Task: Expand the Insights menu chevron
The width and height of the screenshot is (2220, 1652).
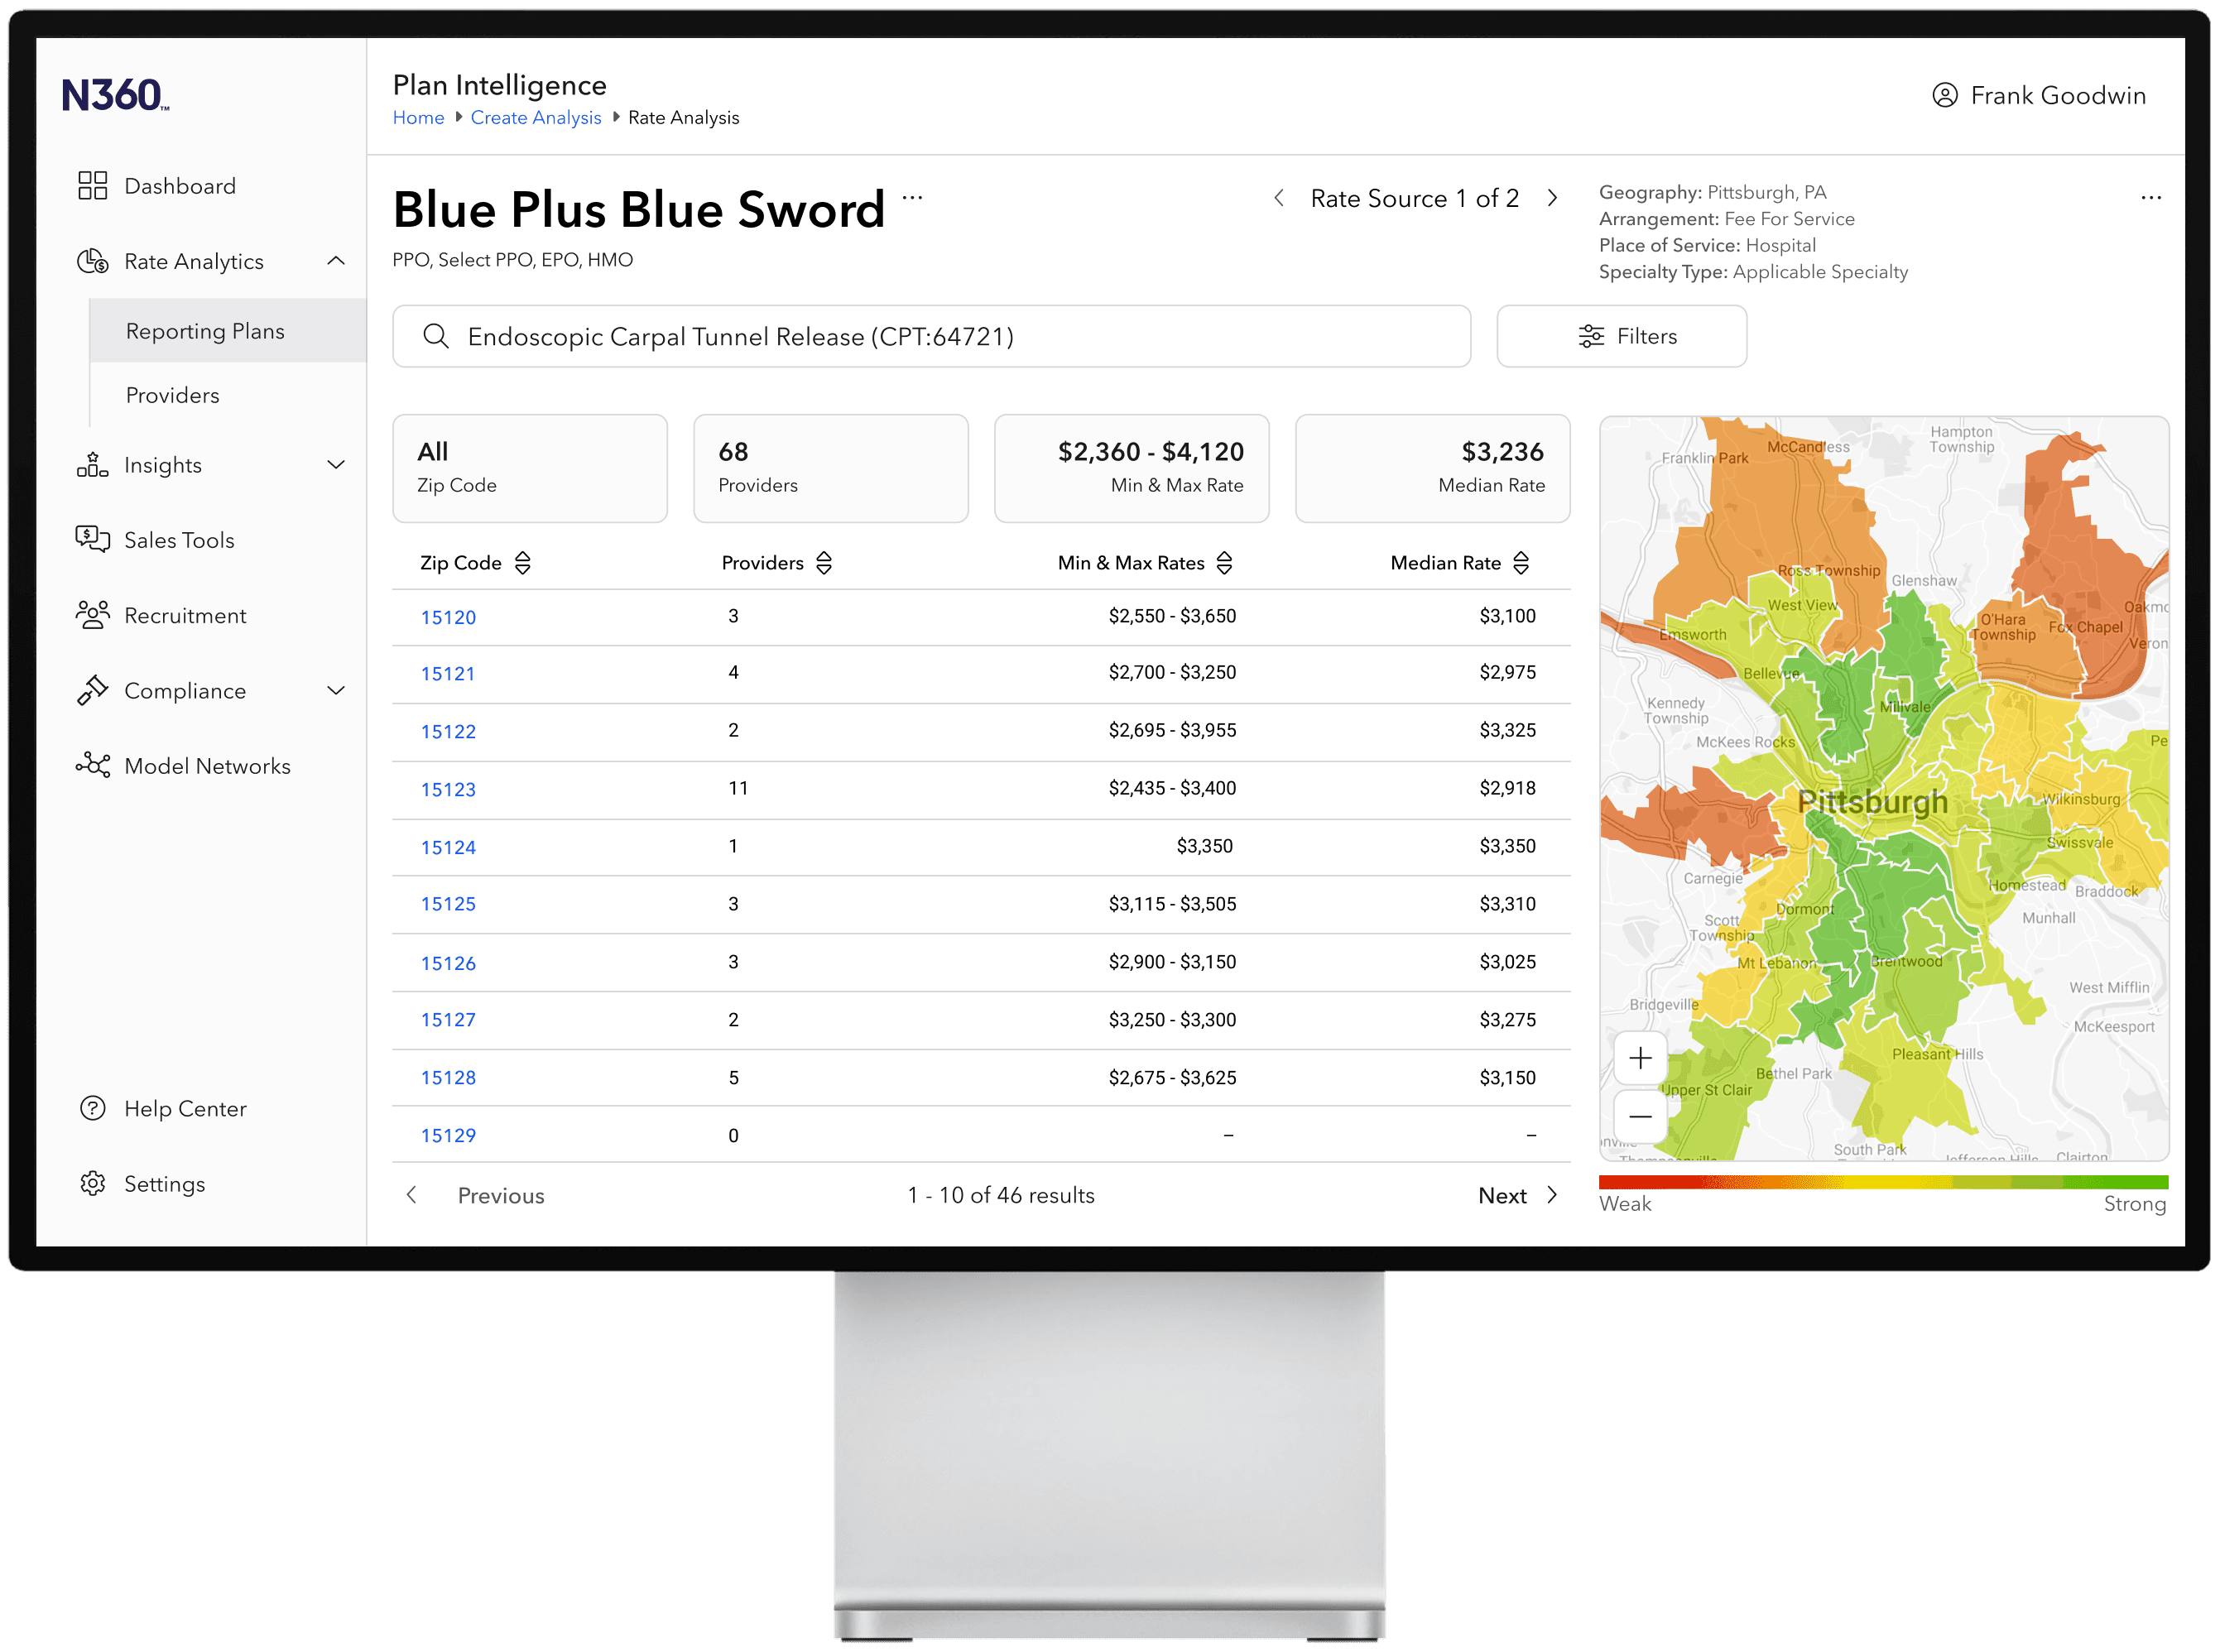Action: pos(336,465)
